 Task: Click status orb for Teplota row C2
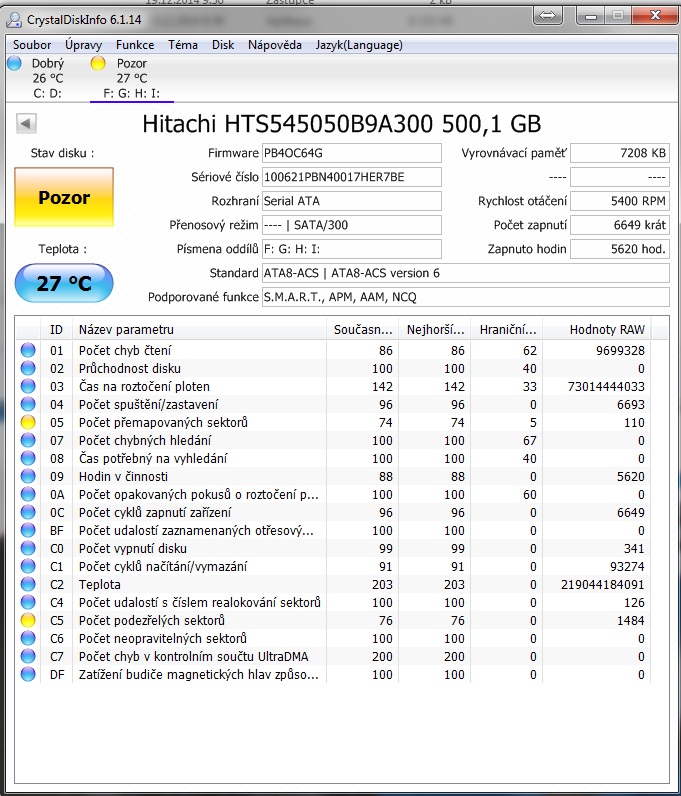pyautogui.click(x=28, y=584)
